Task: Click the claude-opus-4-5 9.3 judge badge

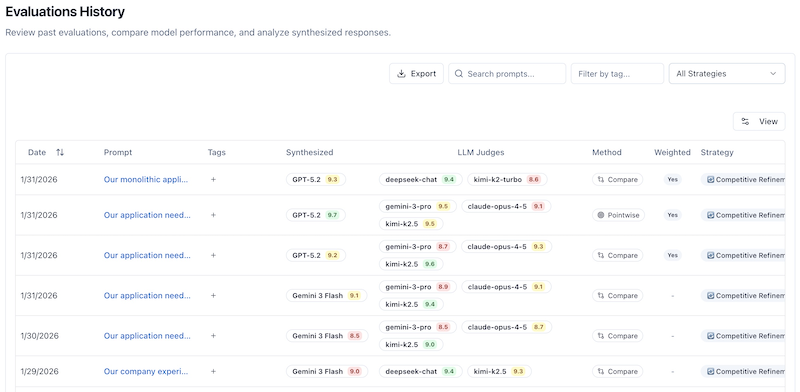Action: point(506,247)
